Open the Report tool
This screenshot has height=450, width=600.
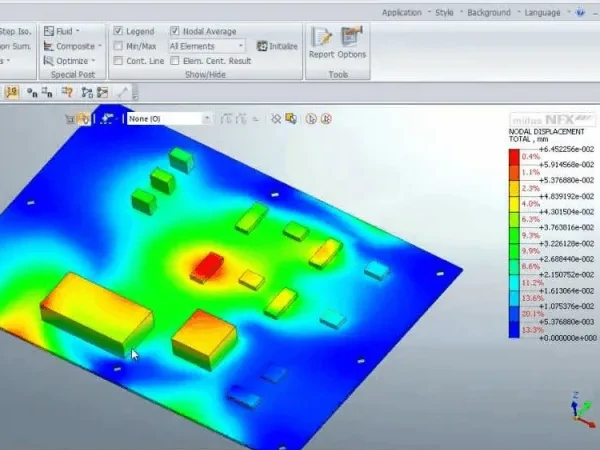[321, 43]
